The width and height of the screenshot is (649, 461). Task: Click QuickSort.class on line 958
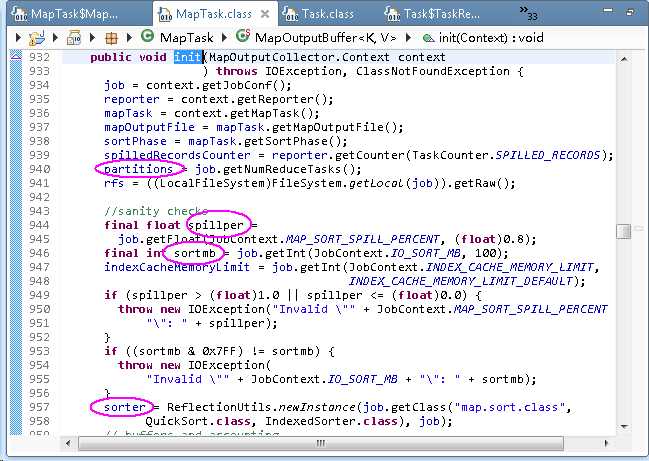pyautogui.click(x=198, y=421)
